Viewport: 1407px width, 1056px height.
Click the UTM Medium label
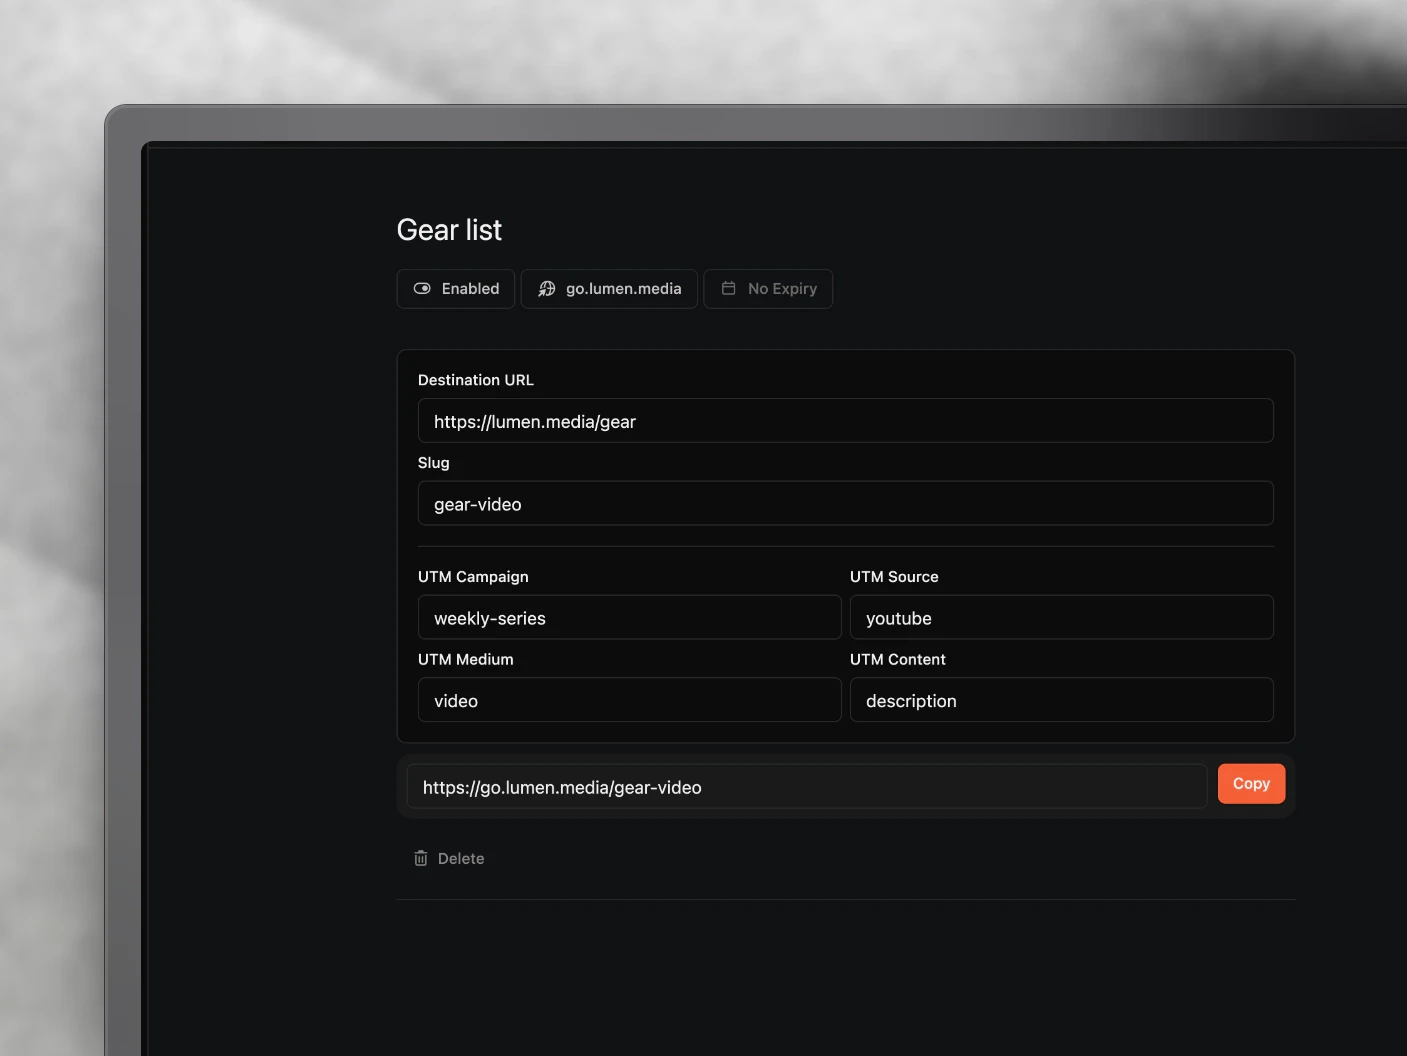pyautogui.click(x=466, y=660)
